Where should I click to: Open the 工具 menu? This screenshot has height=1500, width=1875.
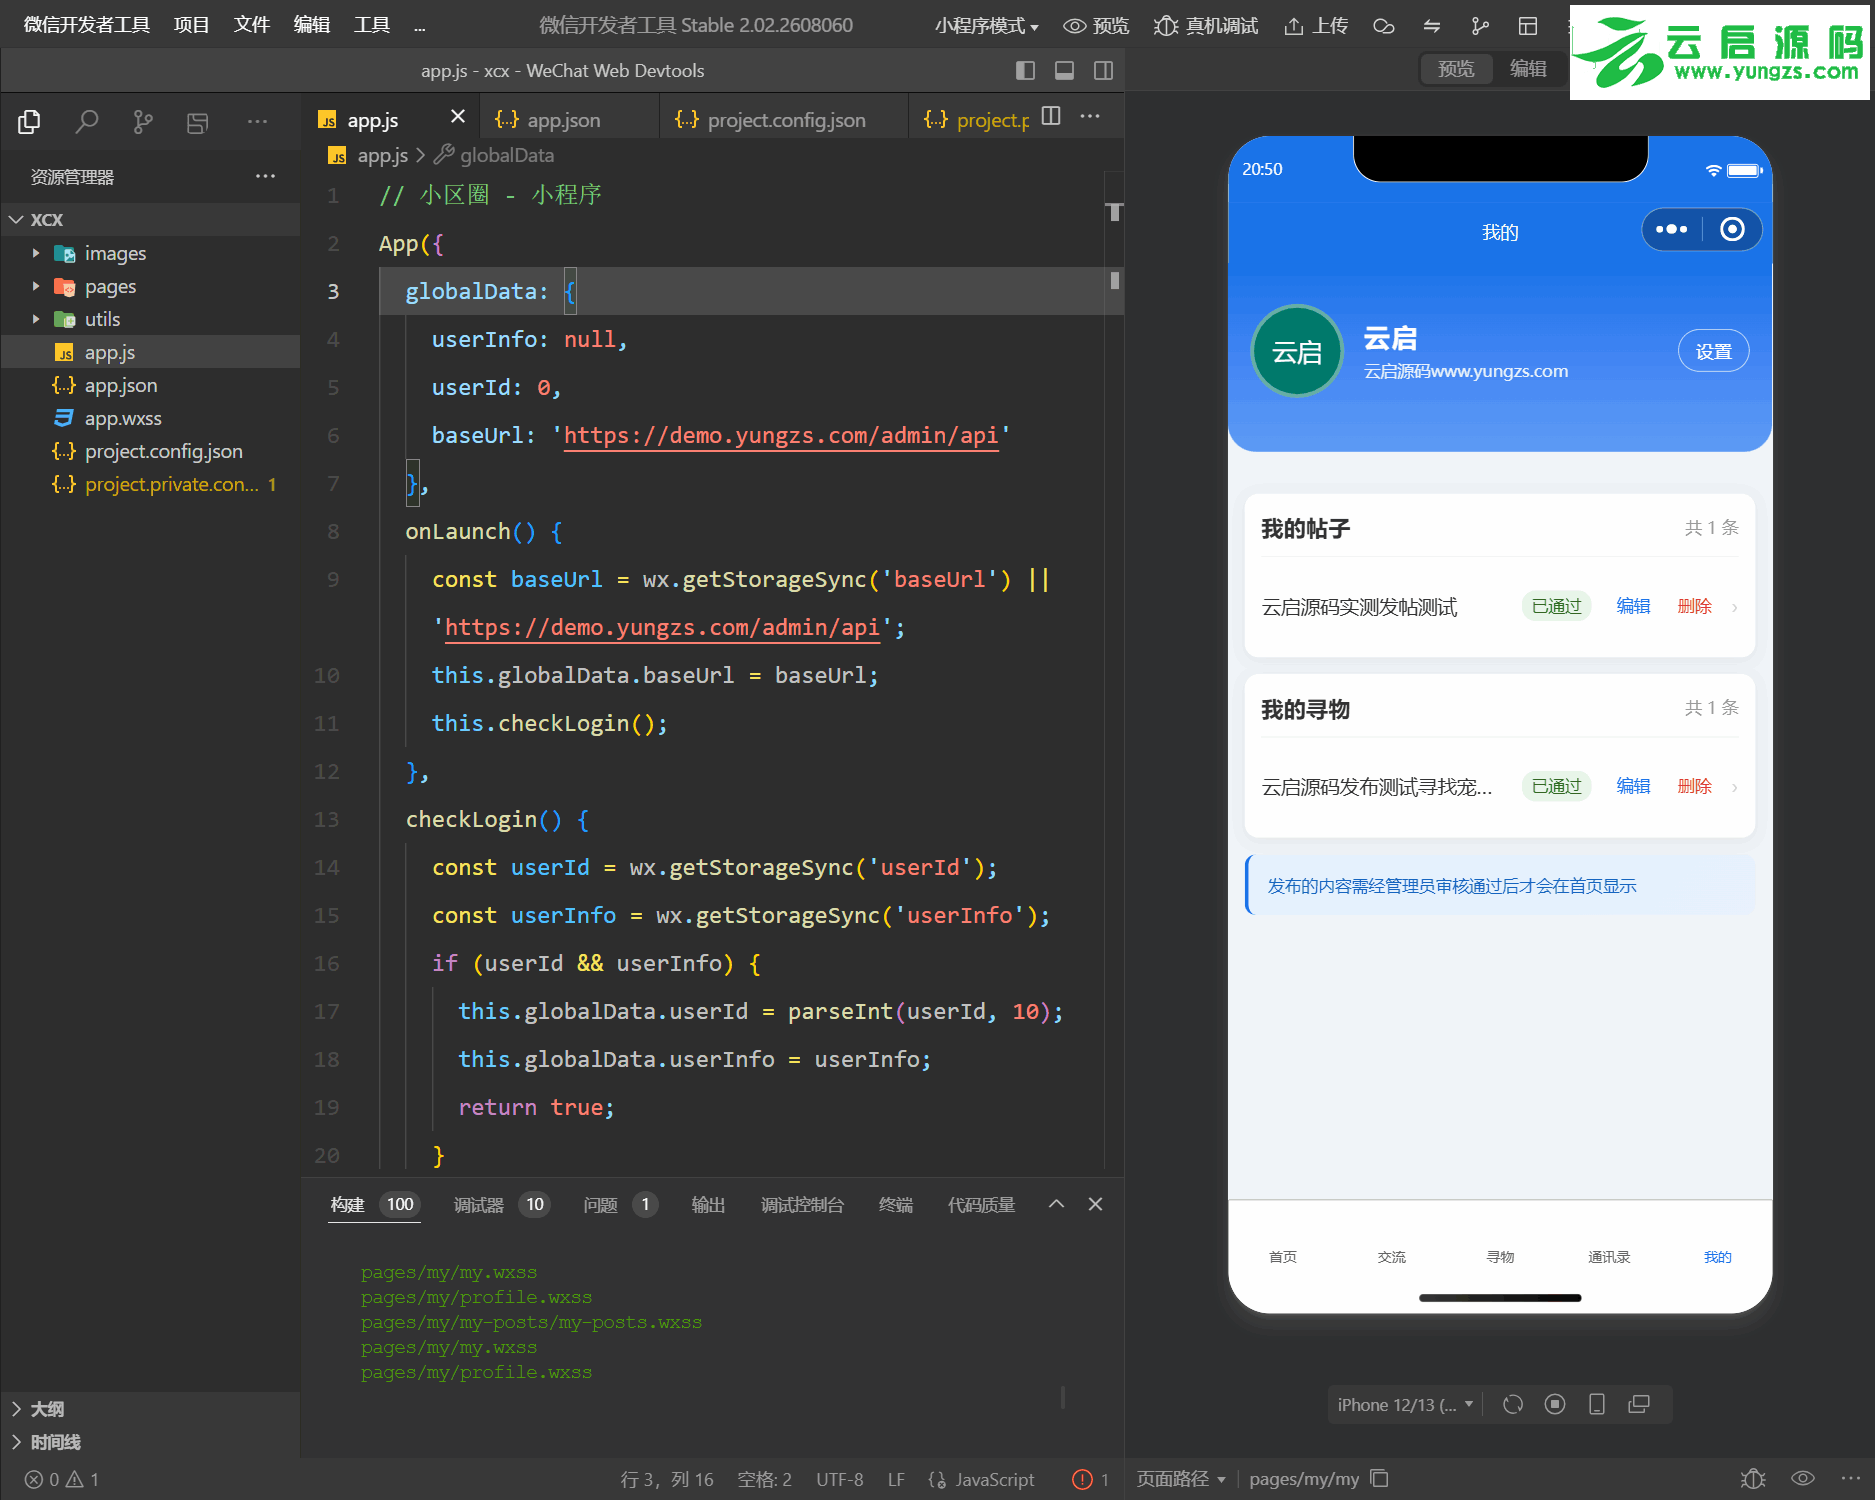point(371,25)
